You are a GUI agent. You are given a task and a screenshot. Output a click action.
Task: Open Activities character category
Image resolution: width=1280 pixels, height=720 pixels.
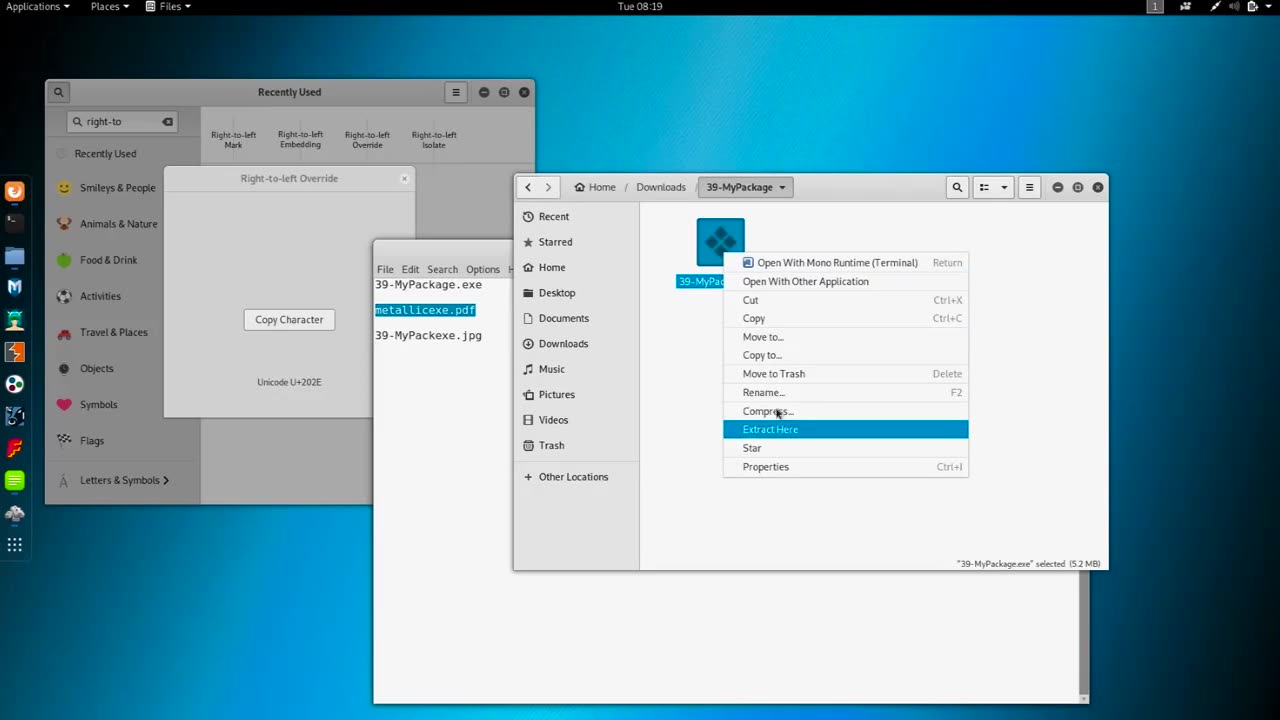100,296
